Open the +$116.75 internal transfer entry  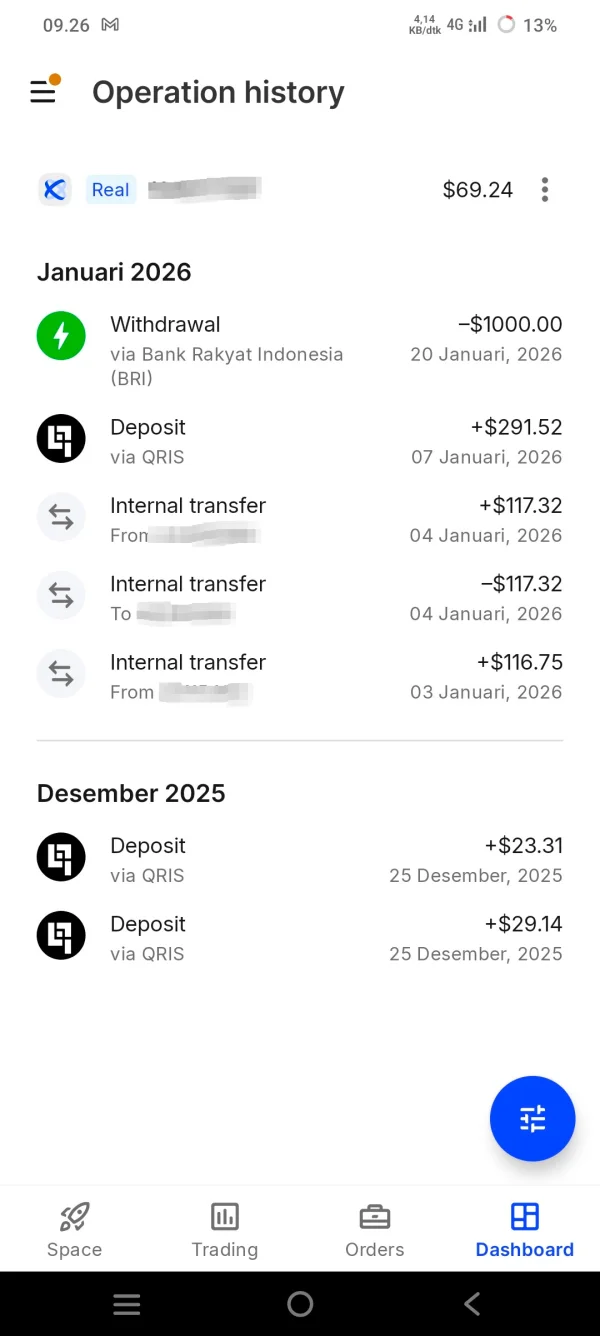(300, 675)
